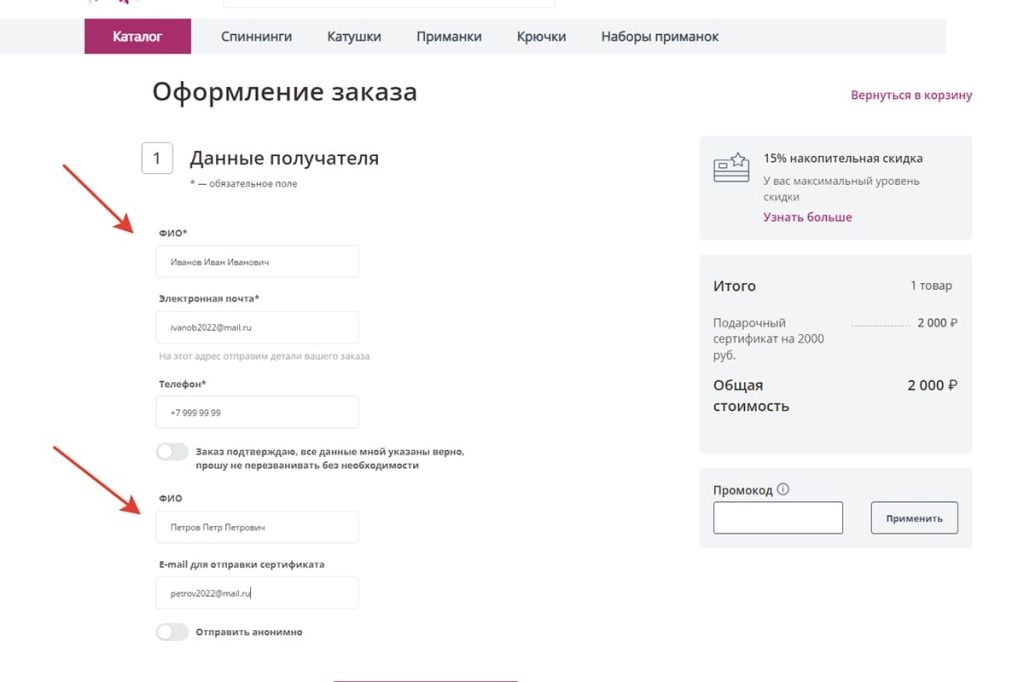
Task: Go to the Спиннинги category
Action: point(256,37)
